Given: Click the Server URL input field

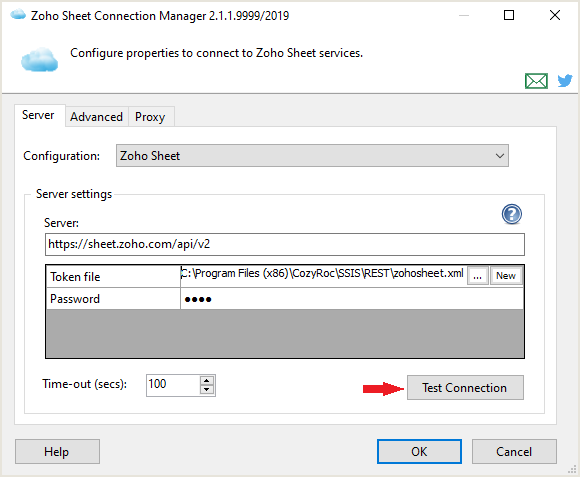Looking at the screenshot, I should [x=285, y=244].
